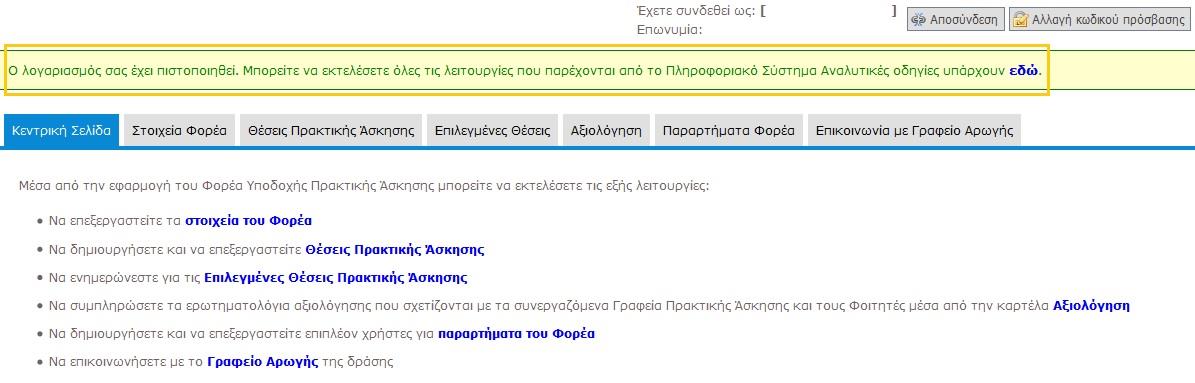Screen dimensions: 1195x383
Task: Switch to Παραρτήματα Φορέα tab
Action: pyautogui.click(x=729, y=130)
